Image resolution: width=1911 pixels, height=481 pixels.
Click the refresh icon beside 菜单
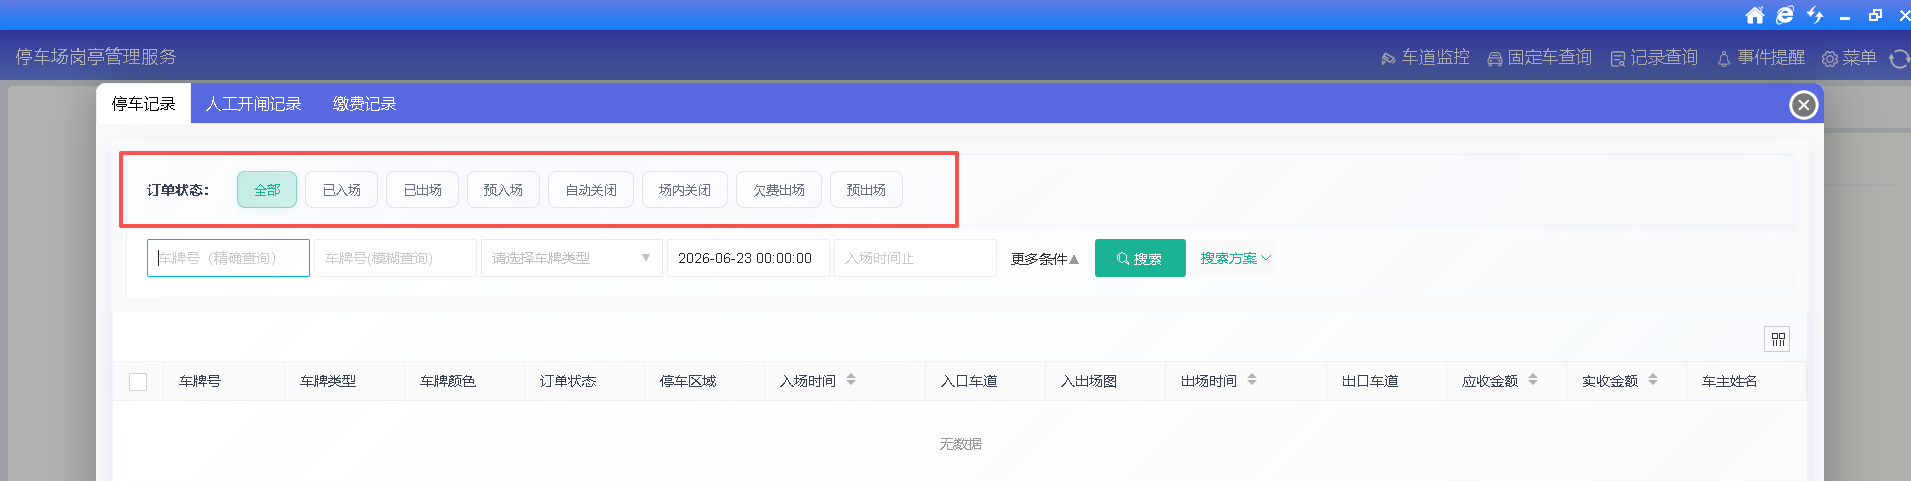1899,59
